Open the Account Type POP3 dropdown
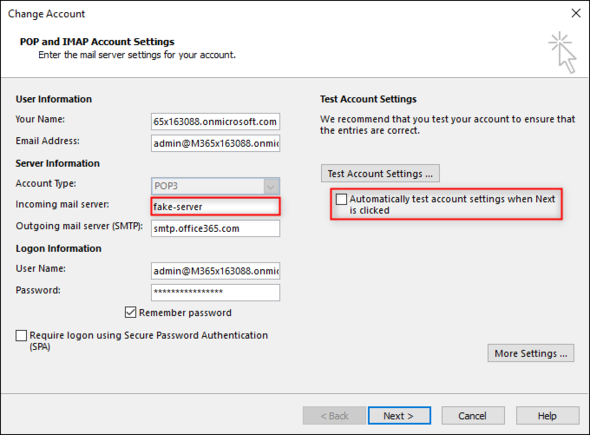Screen dimensions: 590x435 (x=215, y=186)
